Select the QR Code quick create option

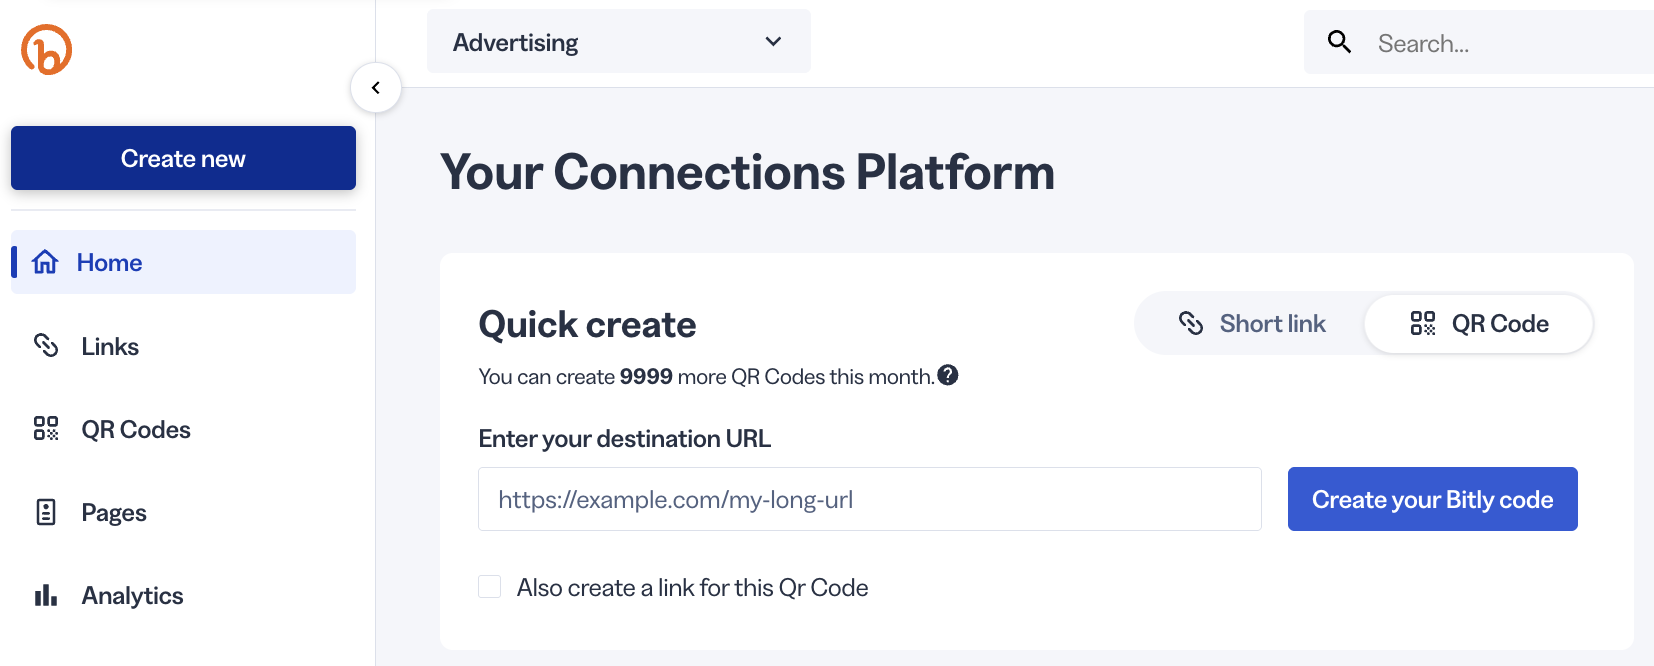(1479, 324)
